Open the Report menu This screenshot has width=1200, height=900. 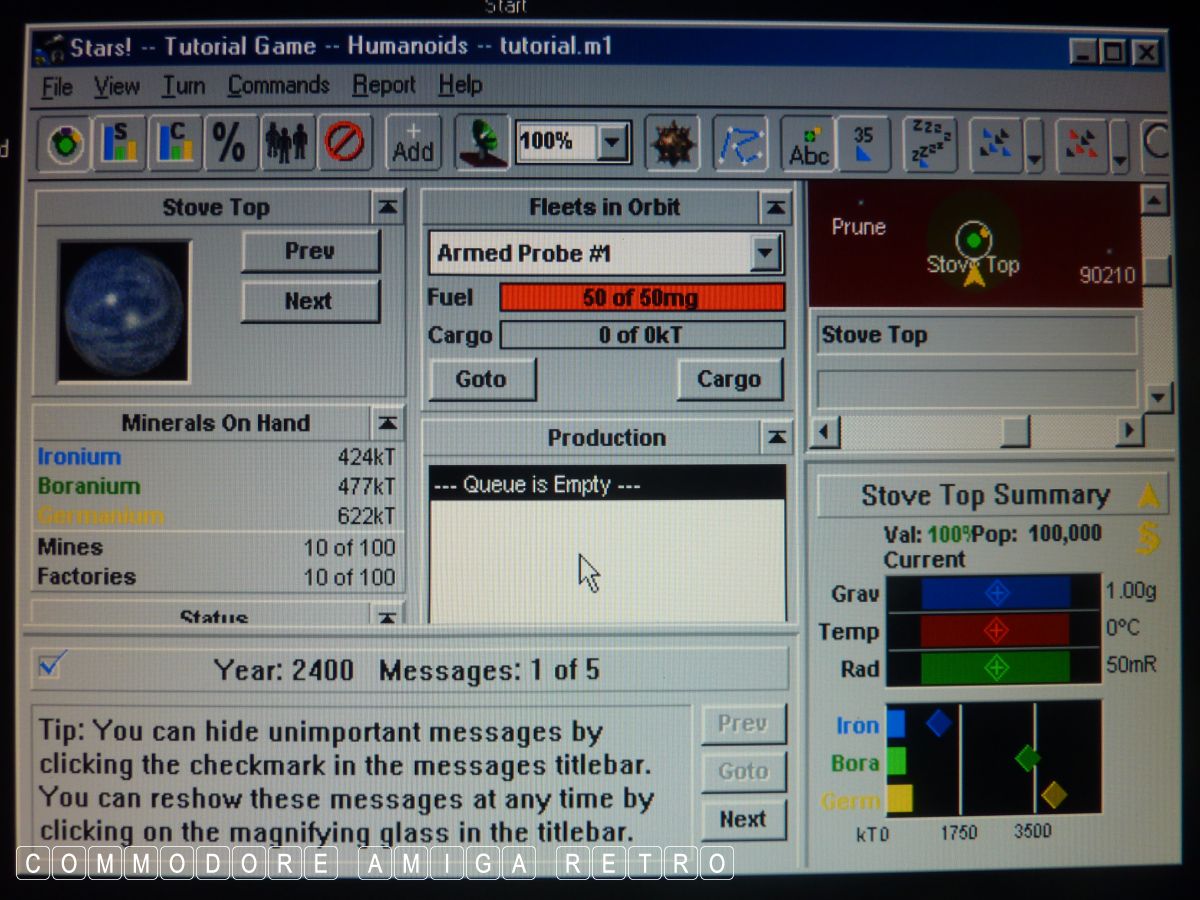pos(383,86)
